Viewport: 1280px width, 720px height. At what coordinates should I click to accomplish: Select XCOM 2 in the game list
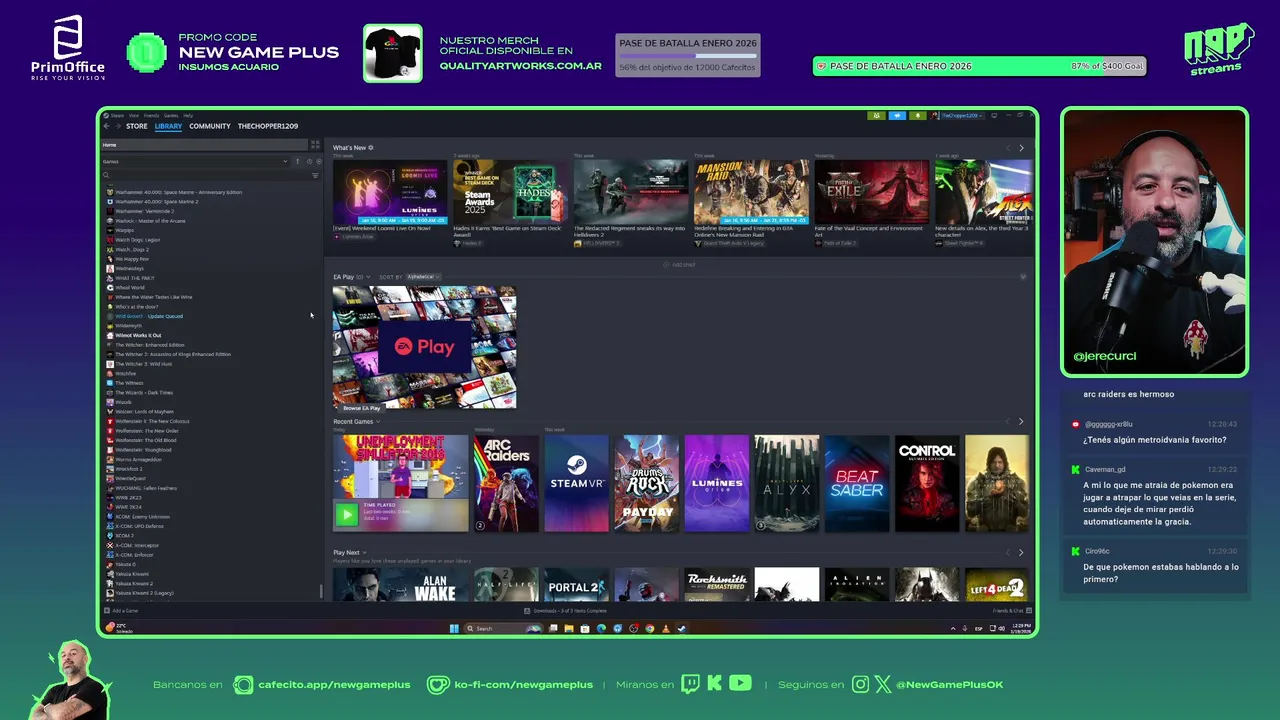(124, 536)
